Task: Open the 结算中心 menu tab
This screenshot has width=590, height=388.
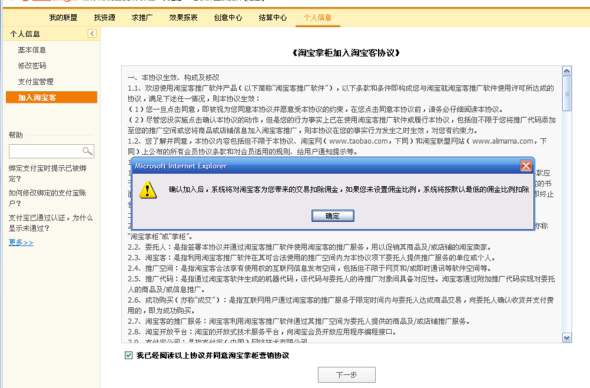Action: coord(273,18)
